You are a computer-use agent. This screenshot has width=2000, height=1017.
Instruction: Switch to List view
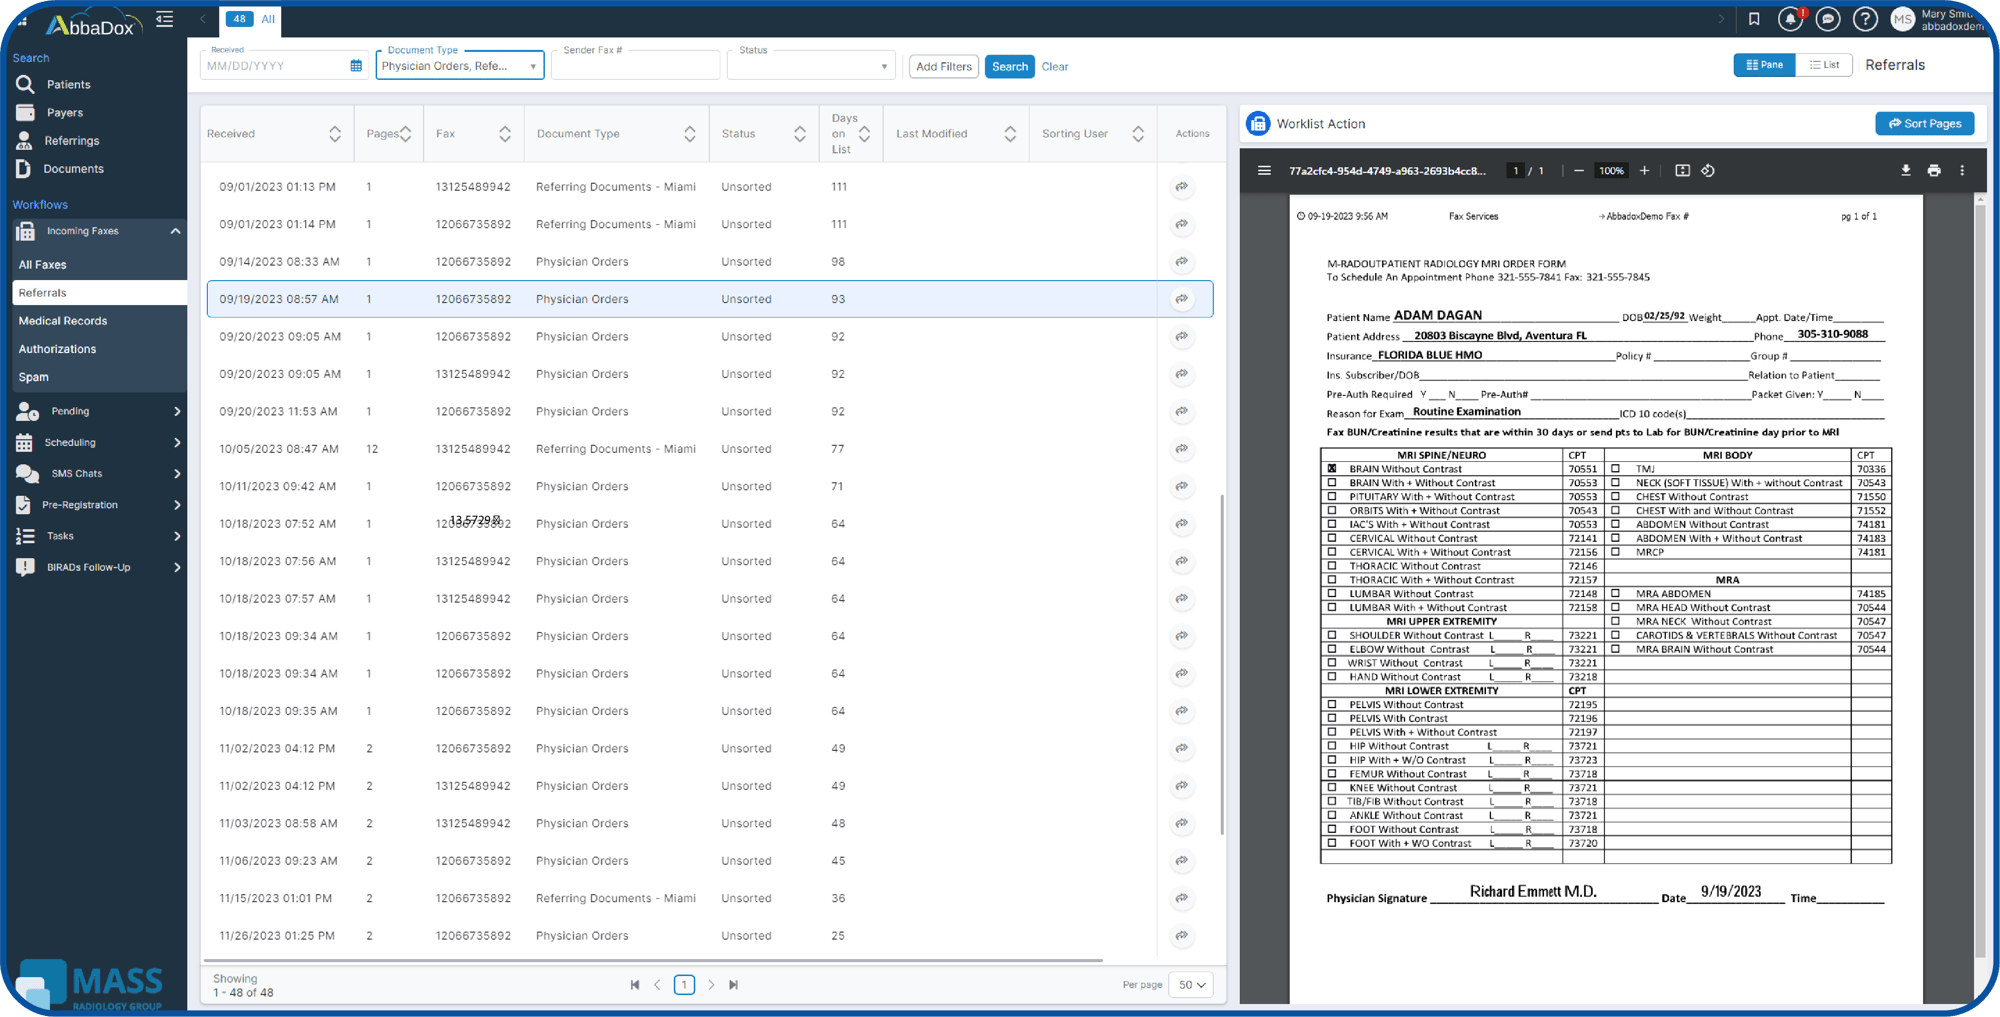coord(1824,65)
